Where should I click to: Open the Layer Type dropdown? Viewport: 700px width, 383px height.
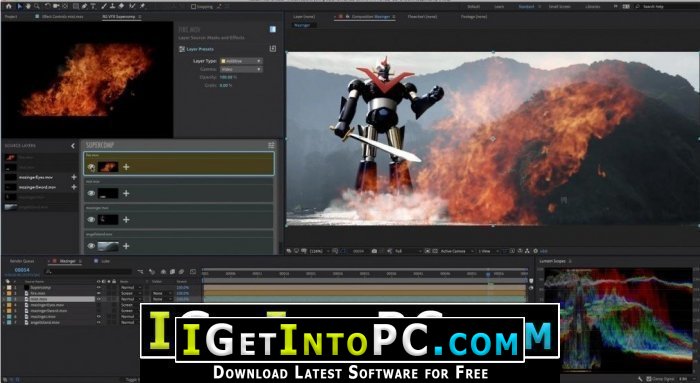tap(241, 61)
